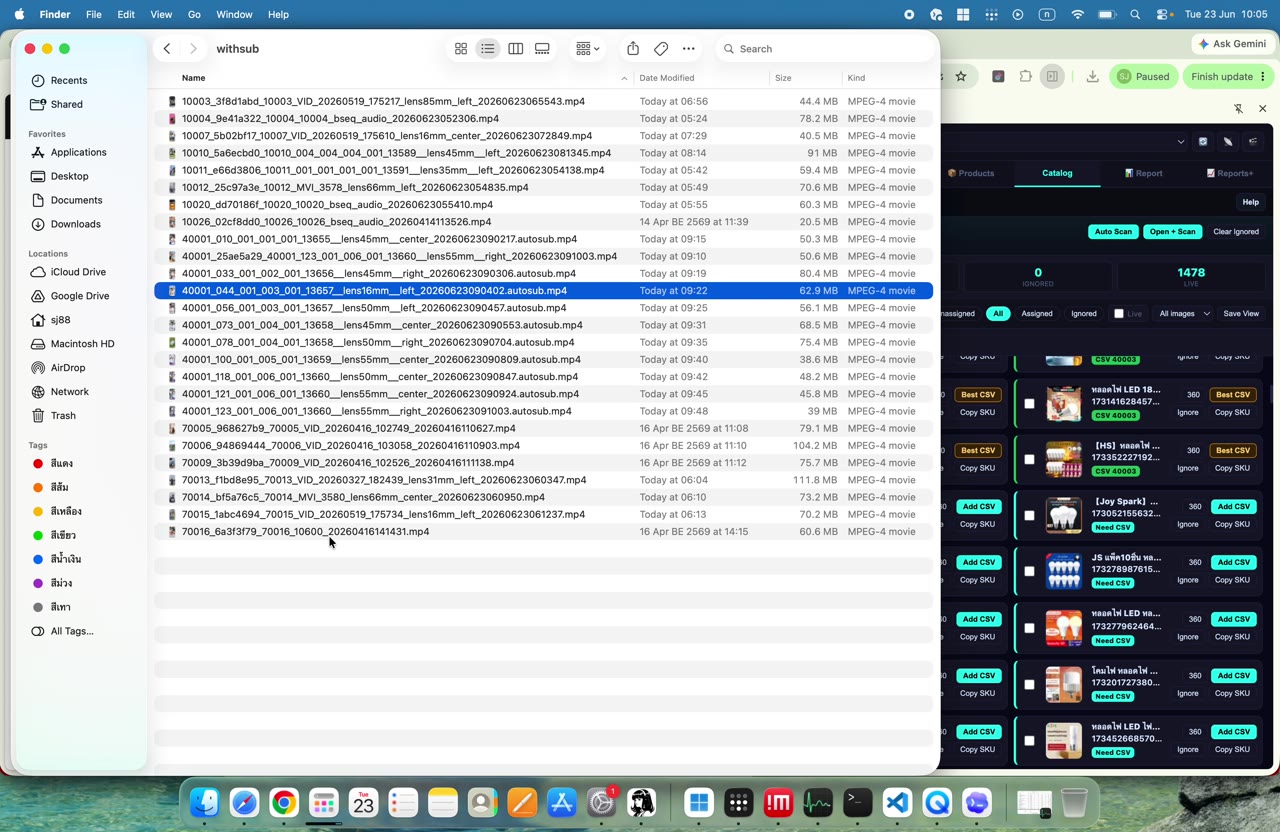Open Finder Group By dropdown
The height and width of the screenshot is (832, 1280).
[x=588, y=49]
